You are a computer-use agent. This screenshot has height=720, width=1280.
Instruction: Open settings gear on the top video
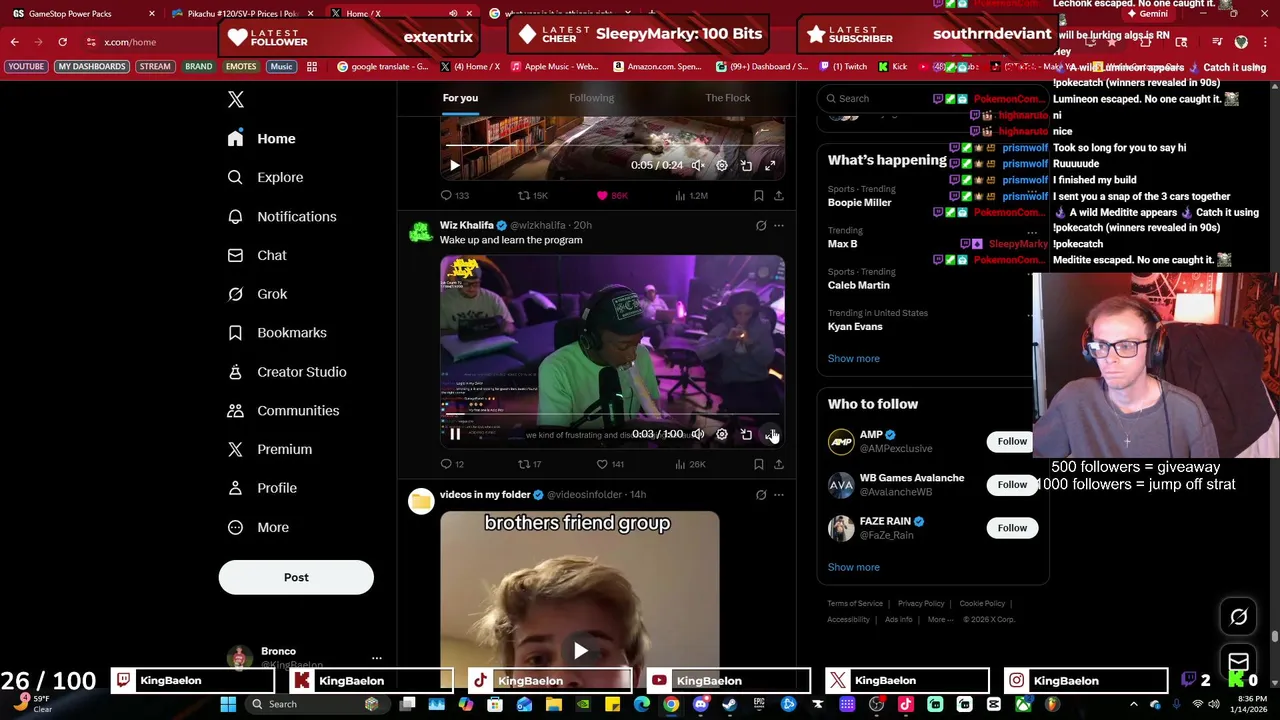pyautogui.click(x=722, y=165)
